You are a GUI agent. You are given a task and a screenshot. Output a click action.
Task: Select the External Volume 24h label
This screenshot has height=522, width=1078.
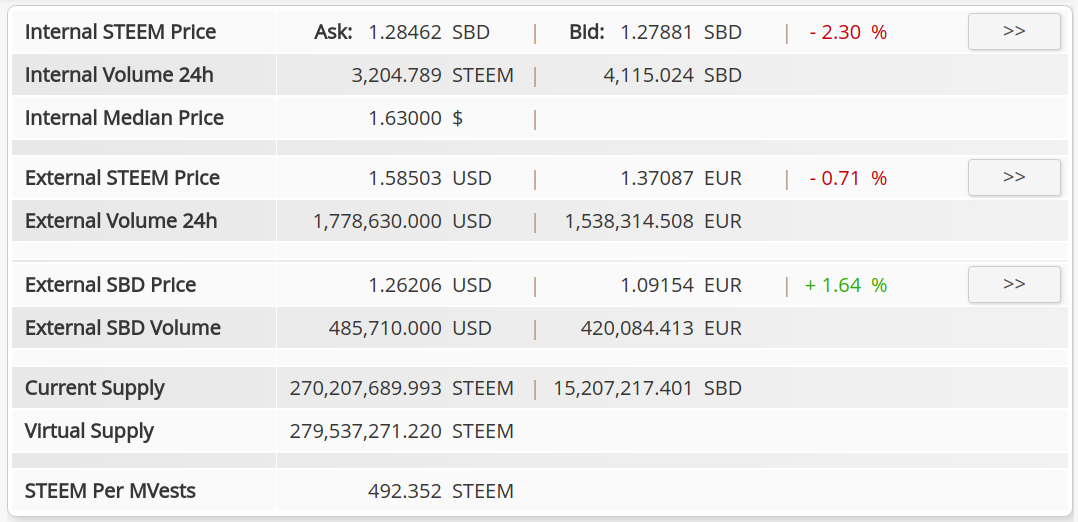tap(121, 221)
